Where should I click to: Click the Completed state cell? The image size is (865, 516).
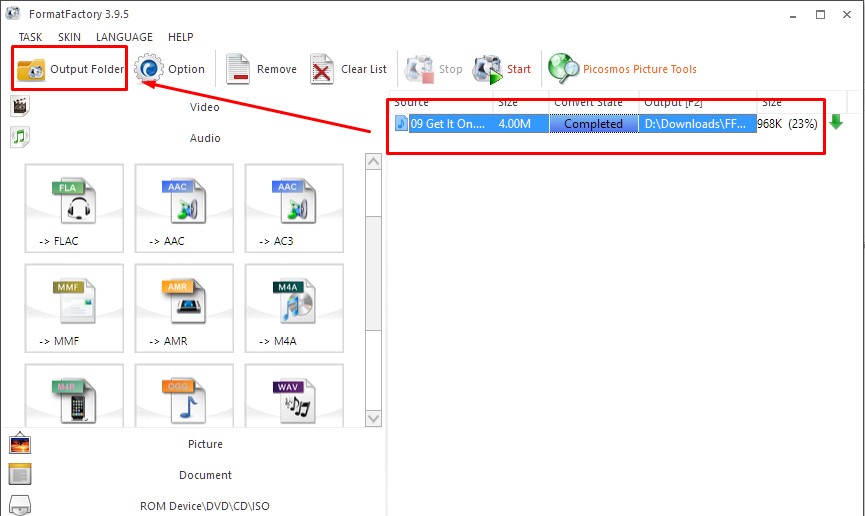pyautogui.click(x=594, y=124)
